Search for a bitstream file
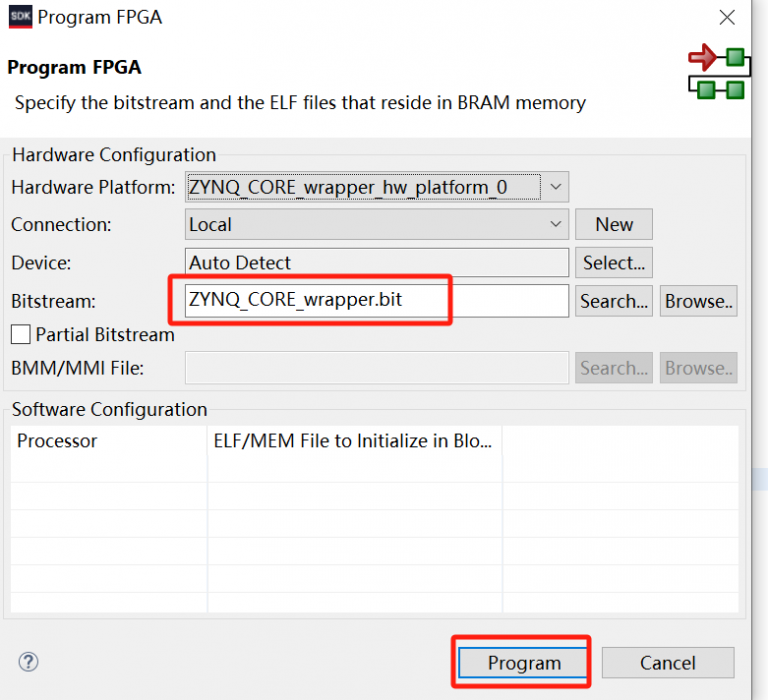Viewport: 768px width, 700px height. [x=613, y=301]
